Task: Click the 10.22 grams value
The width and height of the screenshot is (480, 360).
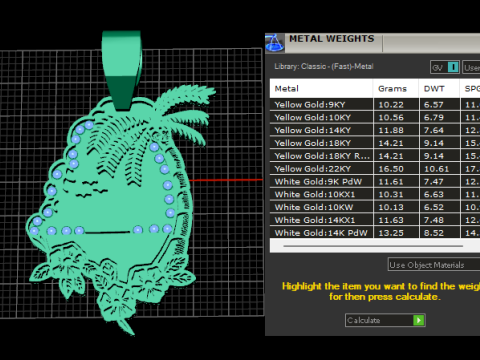Action: pos(391,105)
